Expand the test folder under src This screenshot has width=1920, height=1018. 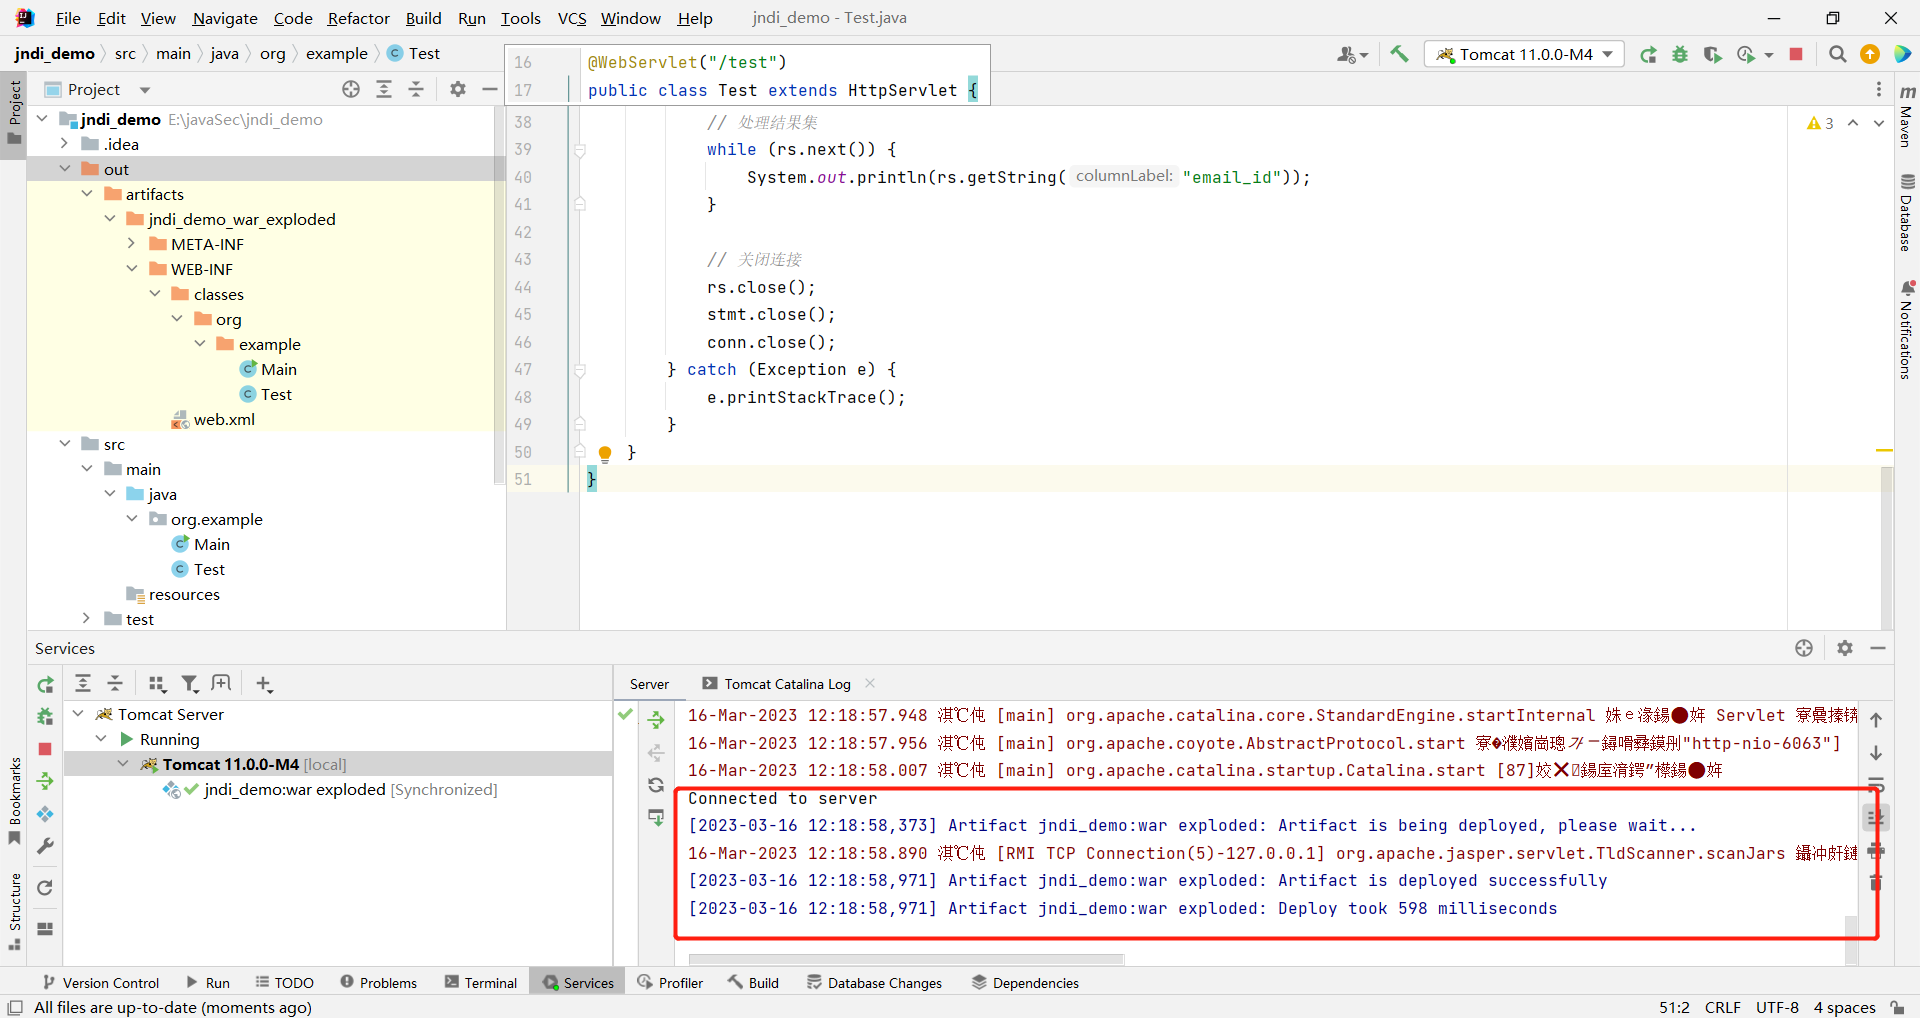pos(87,619)
